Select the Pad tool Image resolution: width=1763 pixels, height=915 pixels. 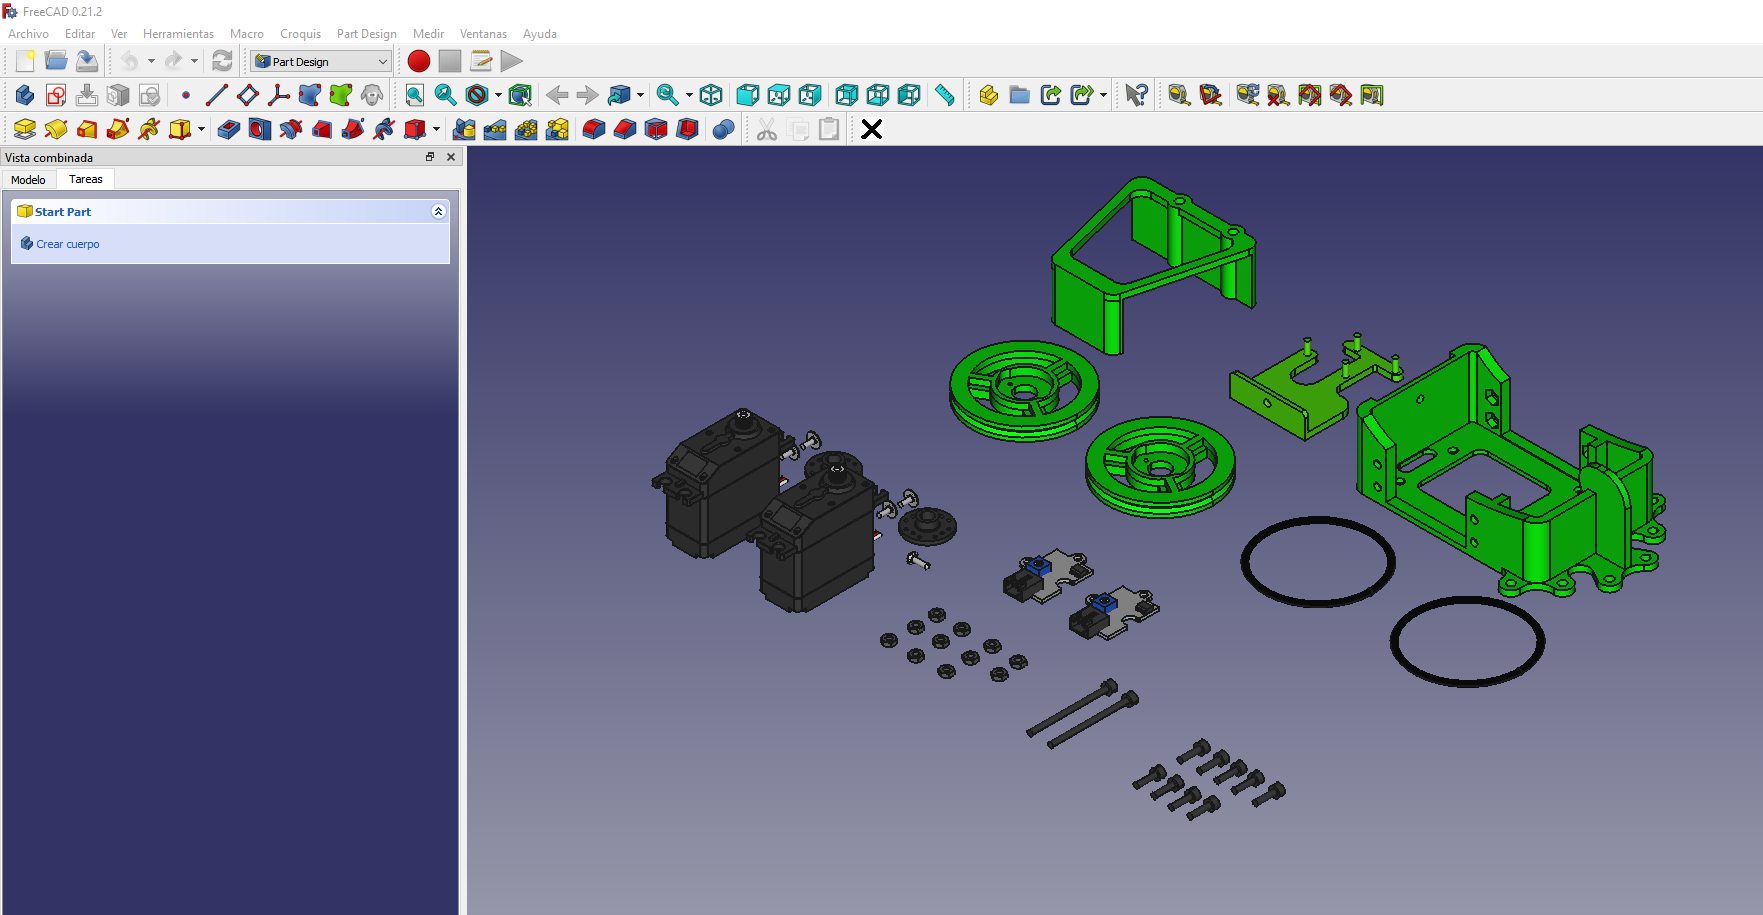point(24,129)
